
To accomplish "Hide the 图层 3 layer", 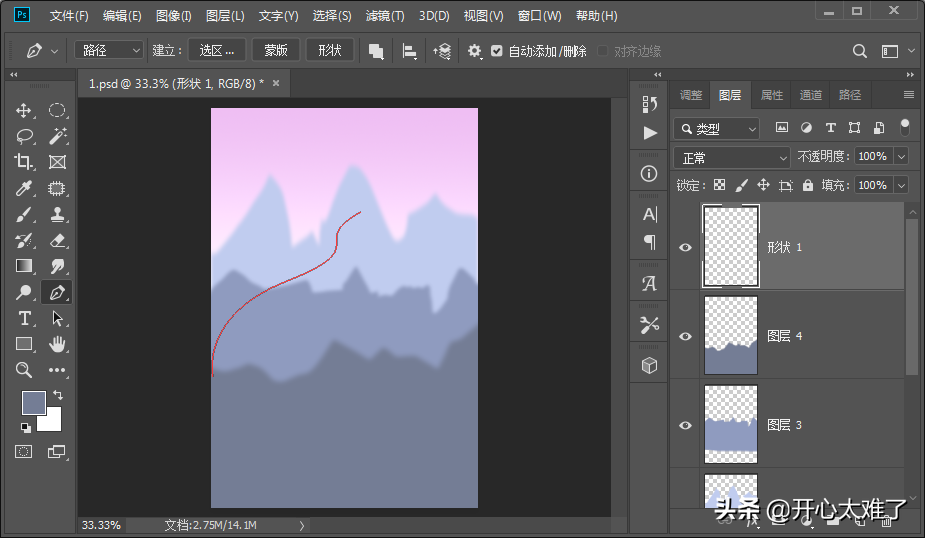I will pyautogui.click(x=685, y=425).
